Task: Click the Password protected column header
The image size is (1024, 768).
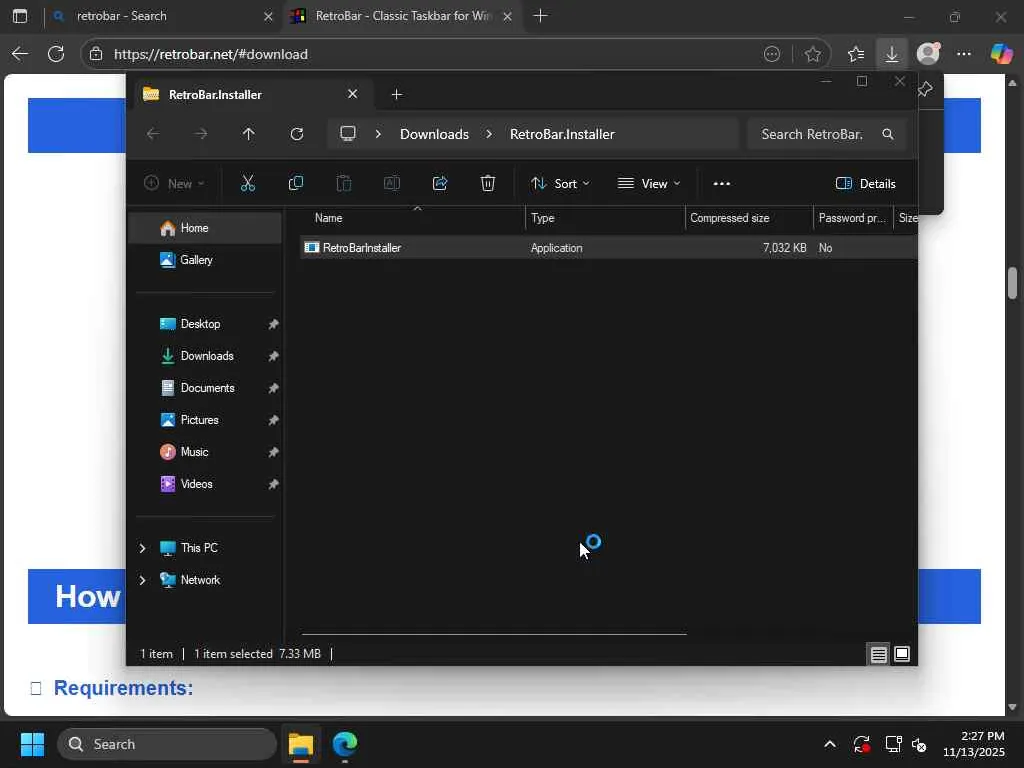Action: coord(852,218)
